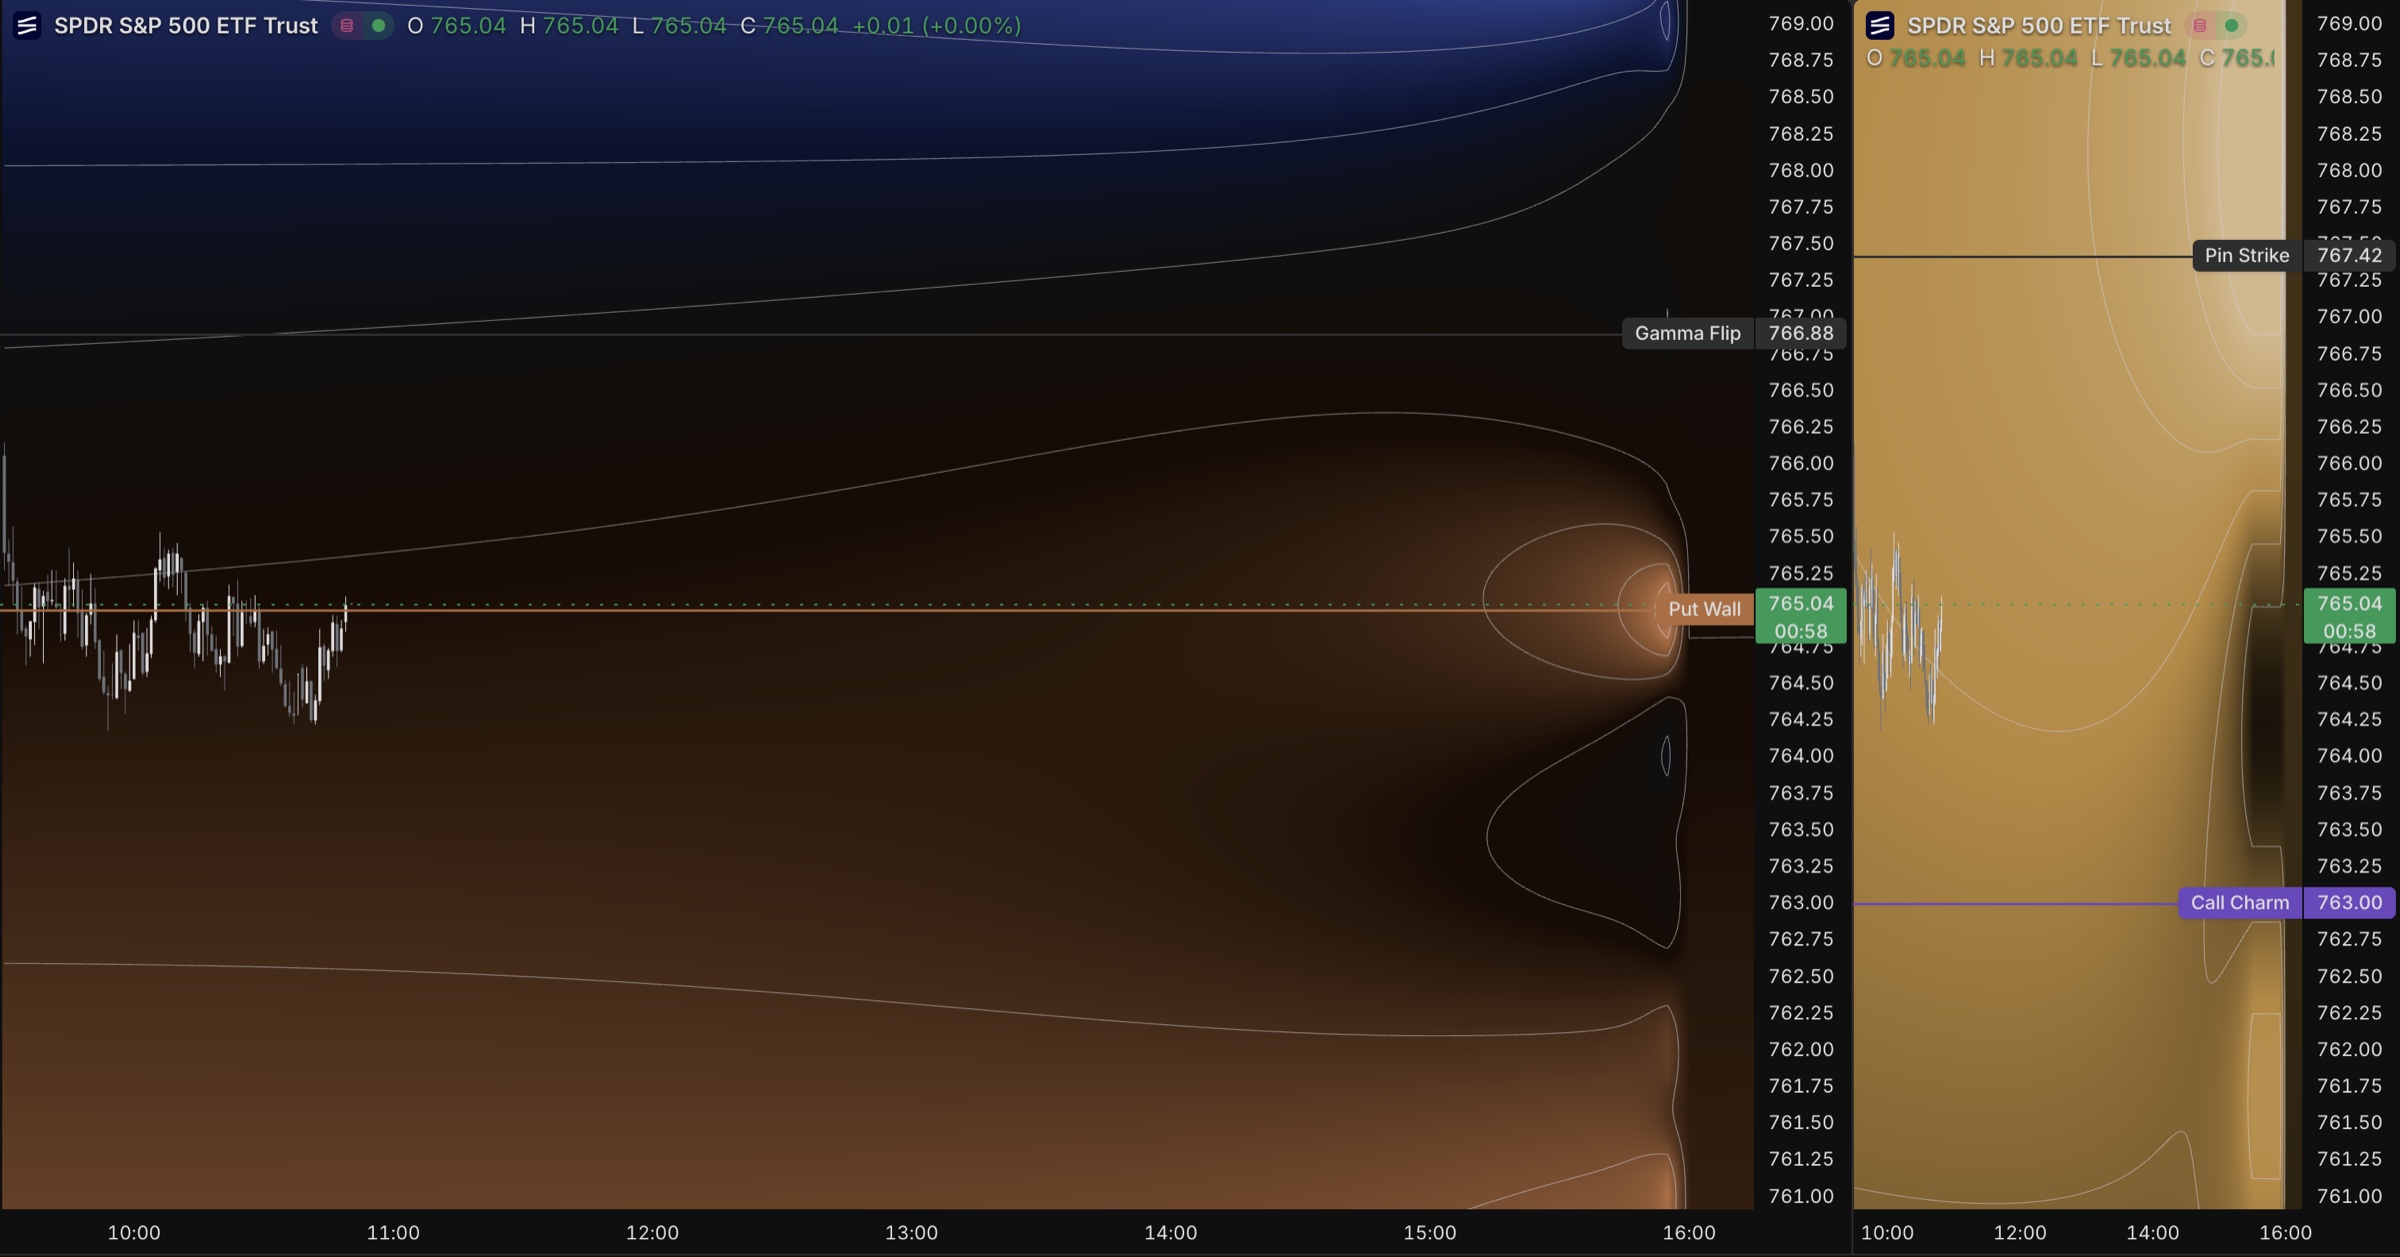
Task: Click 11:00 on the left chart time axis
Action: click(393, 1232)
